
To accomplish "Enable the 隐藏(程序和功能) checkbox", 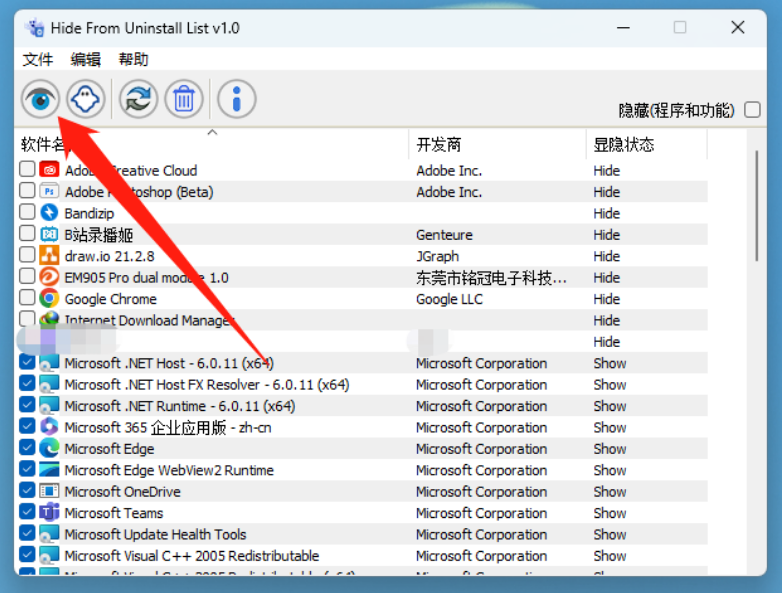I will pyautogui.click(x=752, y=110).
